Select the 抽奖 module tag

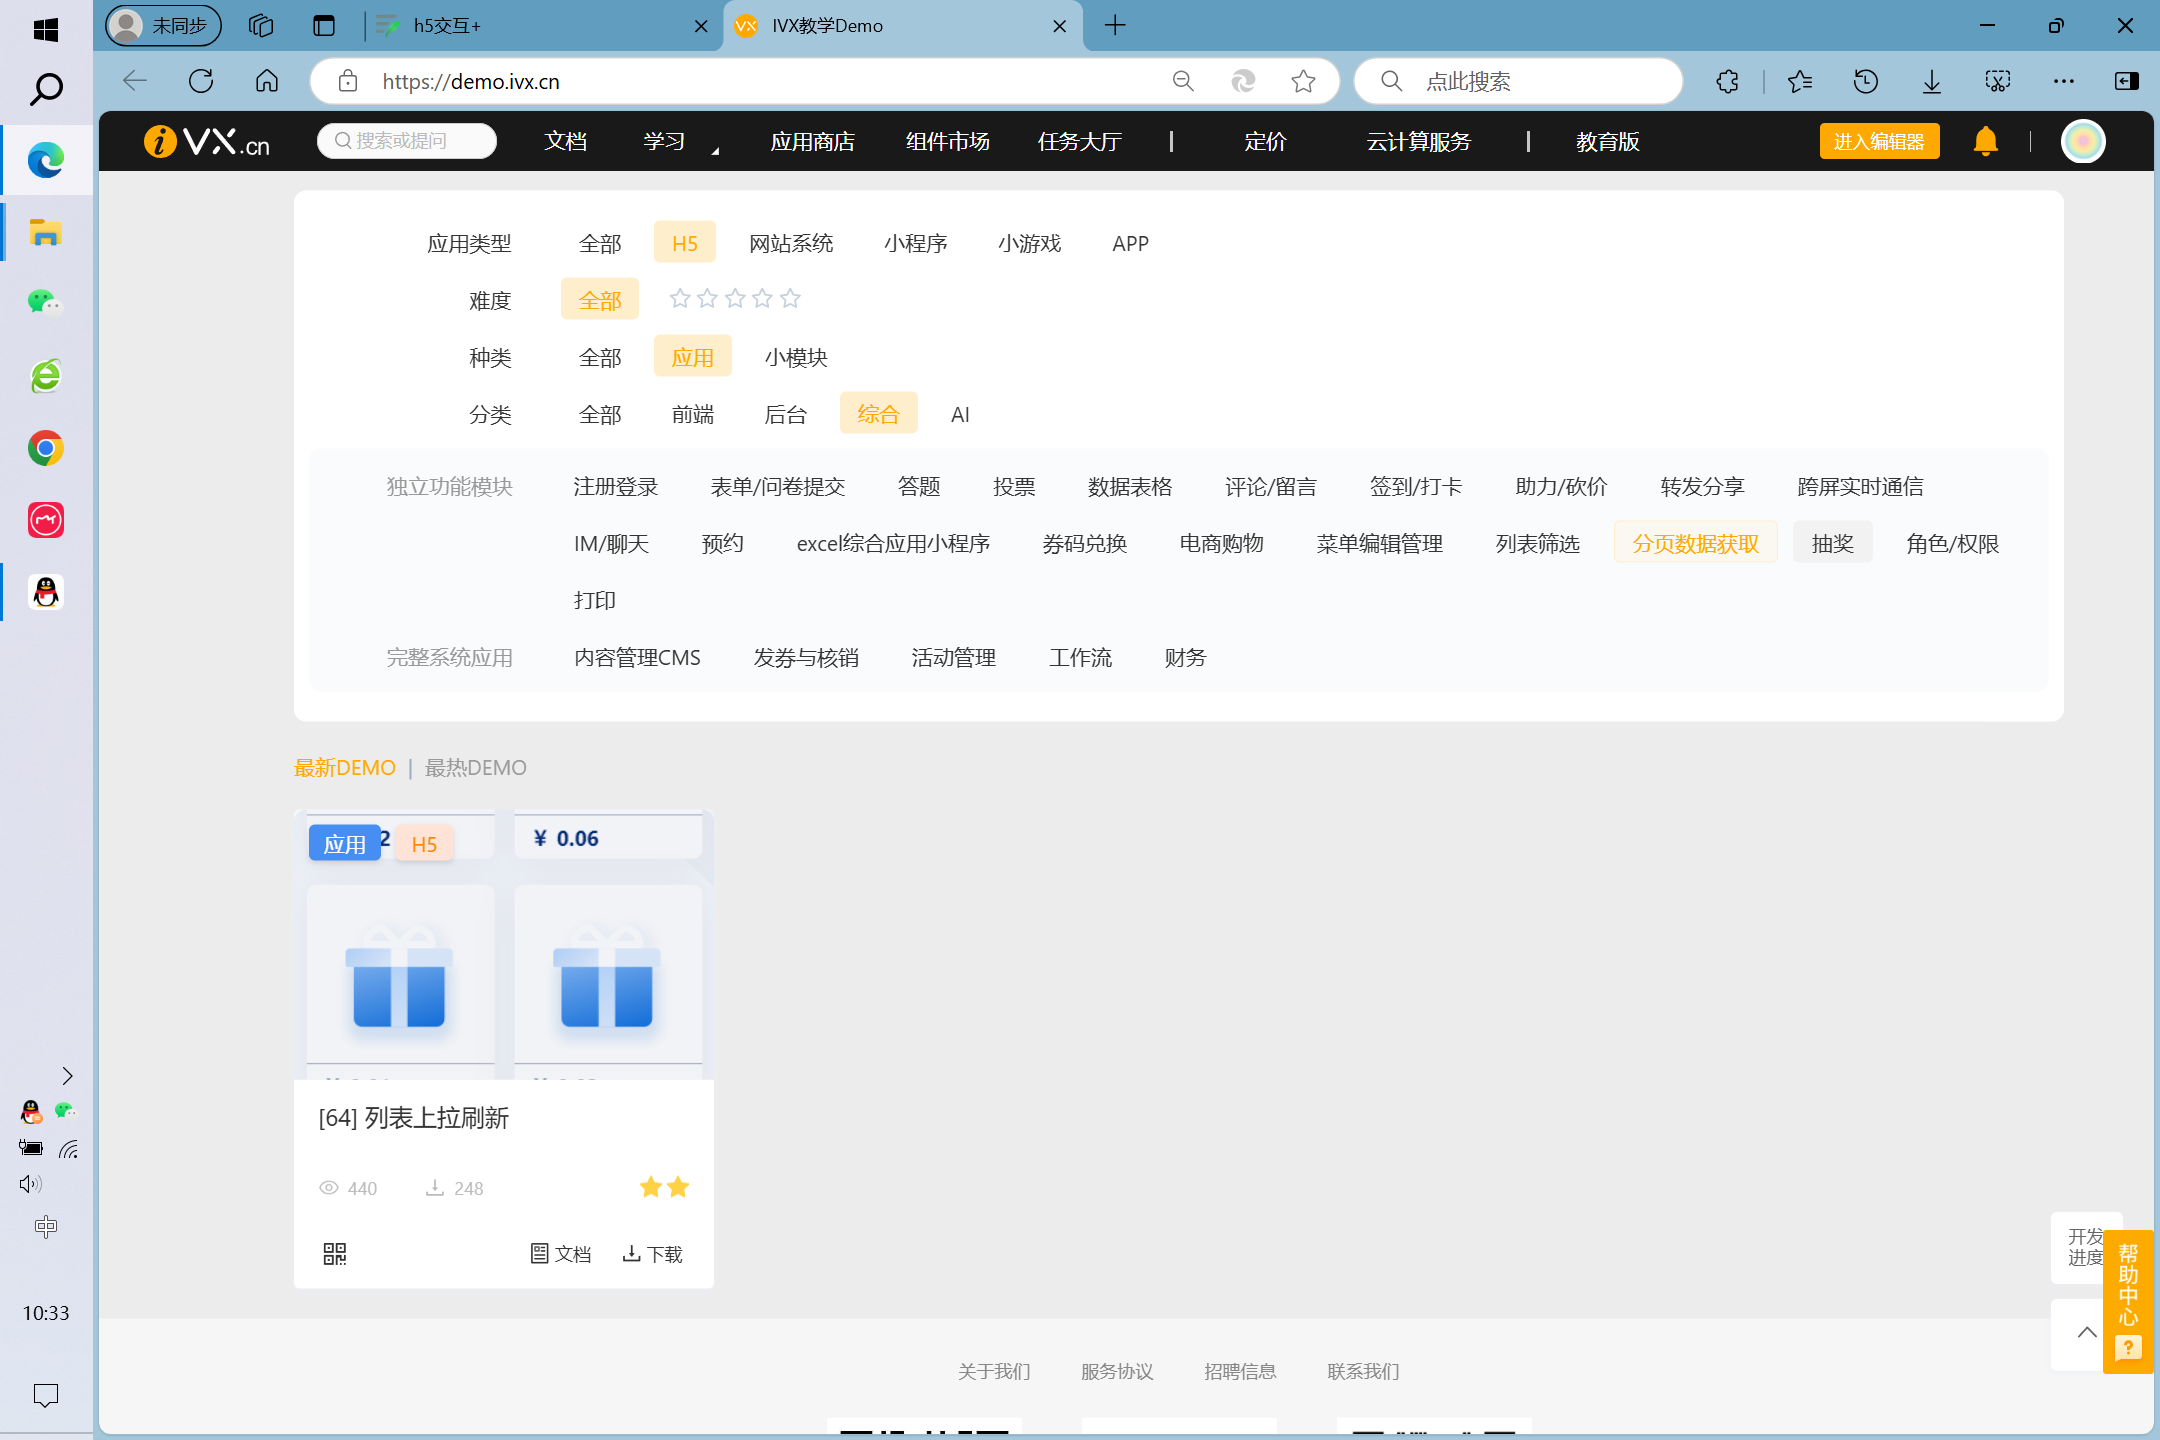pyautogui.click(x=1833, y=543)
